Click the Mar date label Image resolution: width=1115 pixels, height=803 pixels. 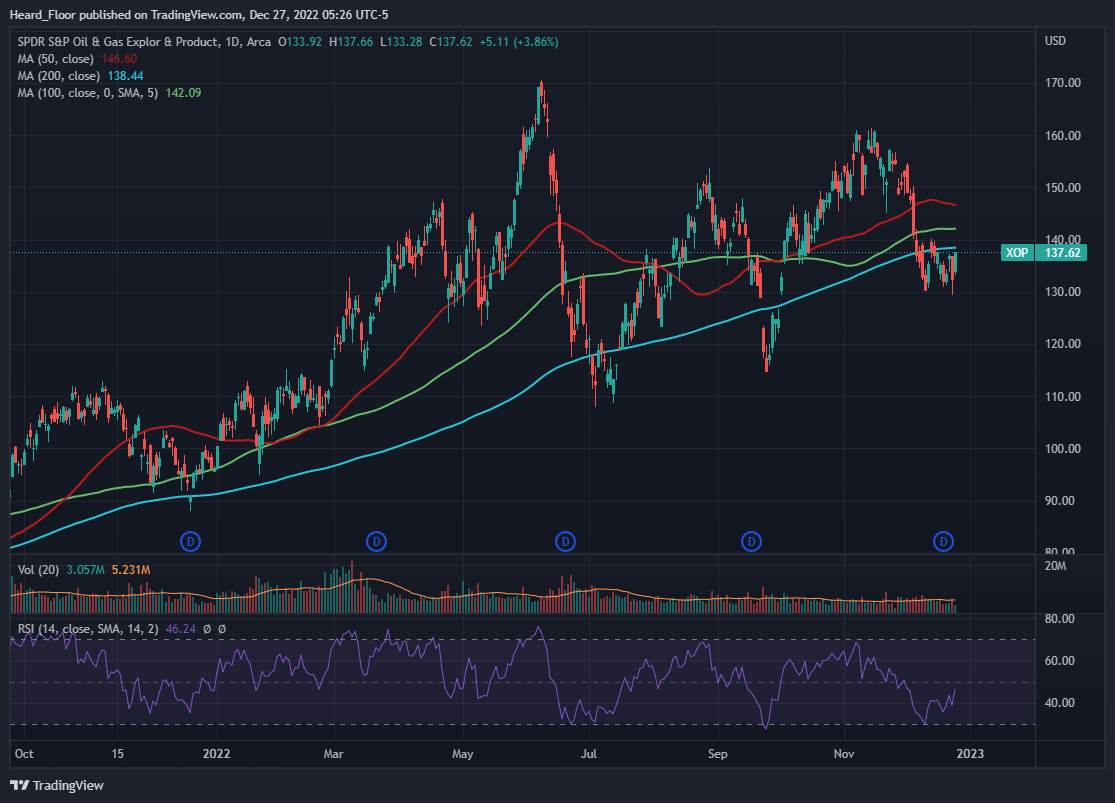pyautogui.click(x=334, y=754)
